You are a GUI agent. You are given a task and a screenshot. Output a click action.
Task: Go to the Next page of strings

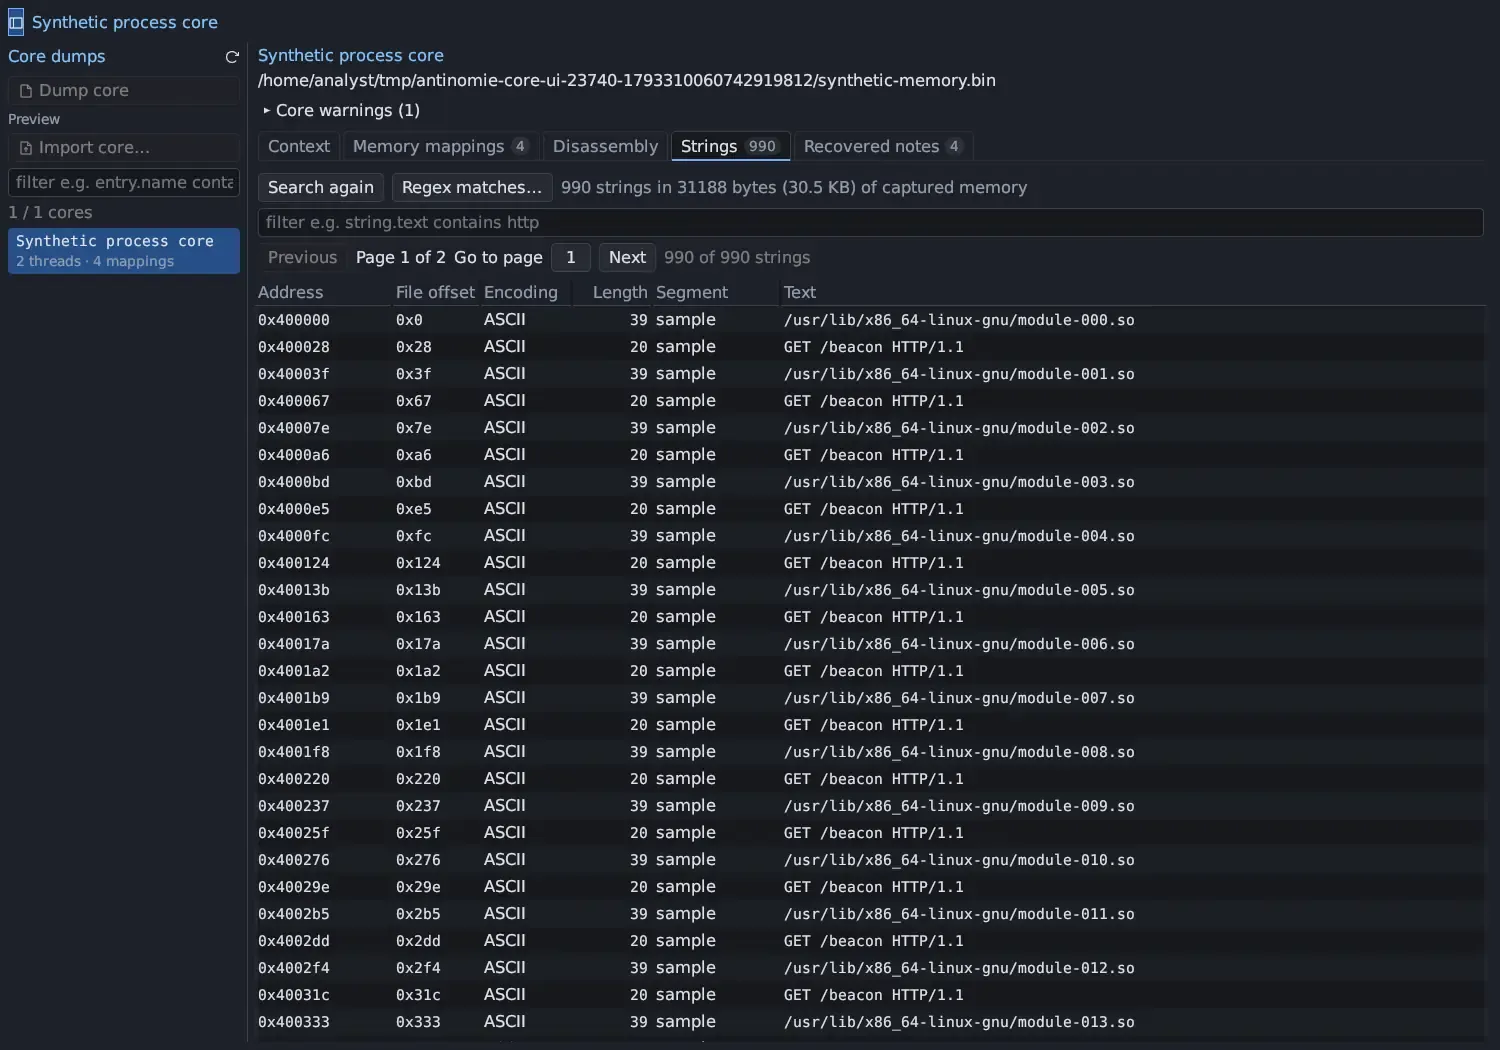pyautogui.click(x=627, y=257)
